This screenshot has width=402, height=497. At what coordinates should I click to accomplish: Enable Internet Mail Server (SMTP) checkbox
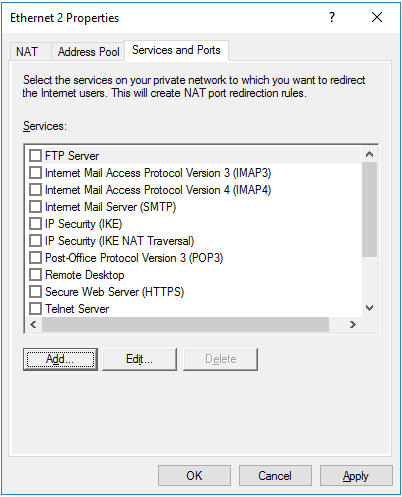35,207
